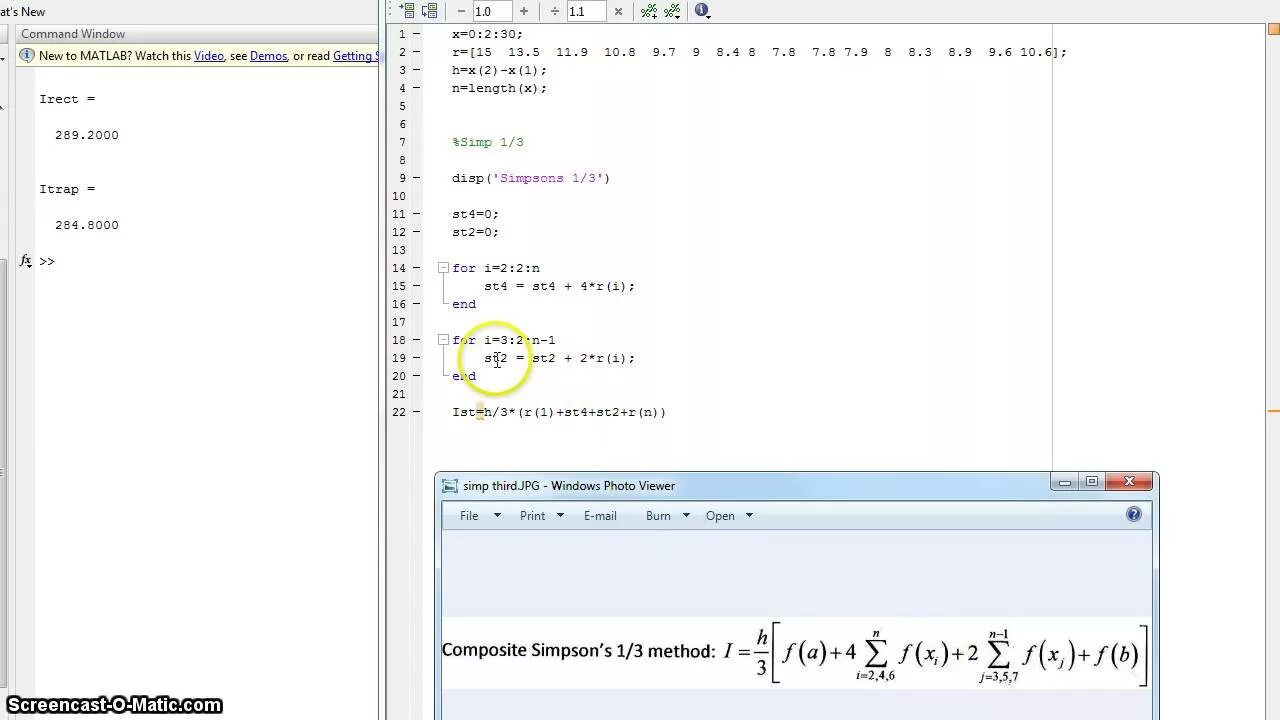Screen dimensions: 1280x720
Task: Follow the Demos link in Command Window
Action: pos(268,56)
